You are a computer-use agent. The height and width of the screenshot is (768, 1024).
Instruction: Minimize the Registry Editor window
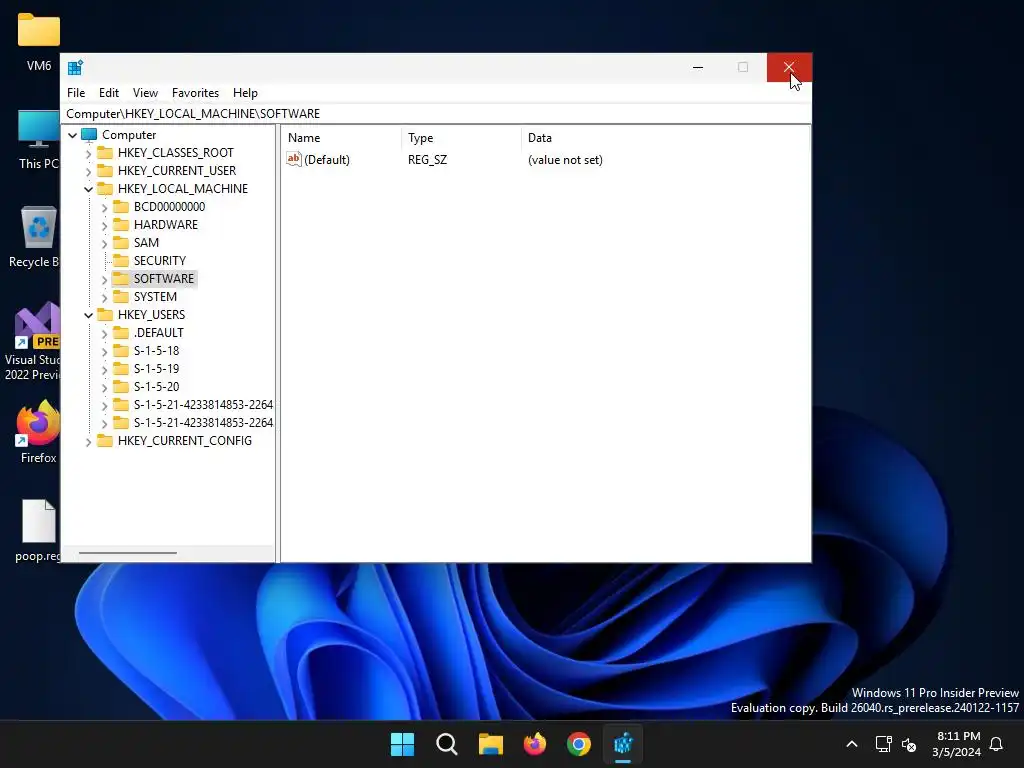click(698, 67)
